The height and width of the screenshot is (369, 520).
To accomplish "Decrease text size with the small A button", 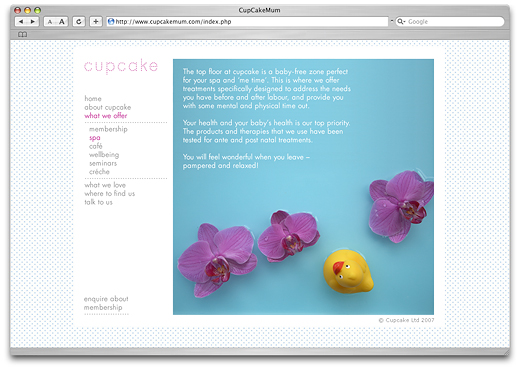I will pyautogui.click(x=50, y=22).
